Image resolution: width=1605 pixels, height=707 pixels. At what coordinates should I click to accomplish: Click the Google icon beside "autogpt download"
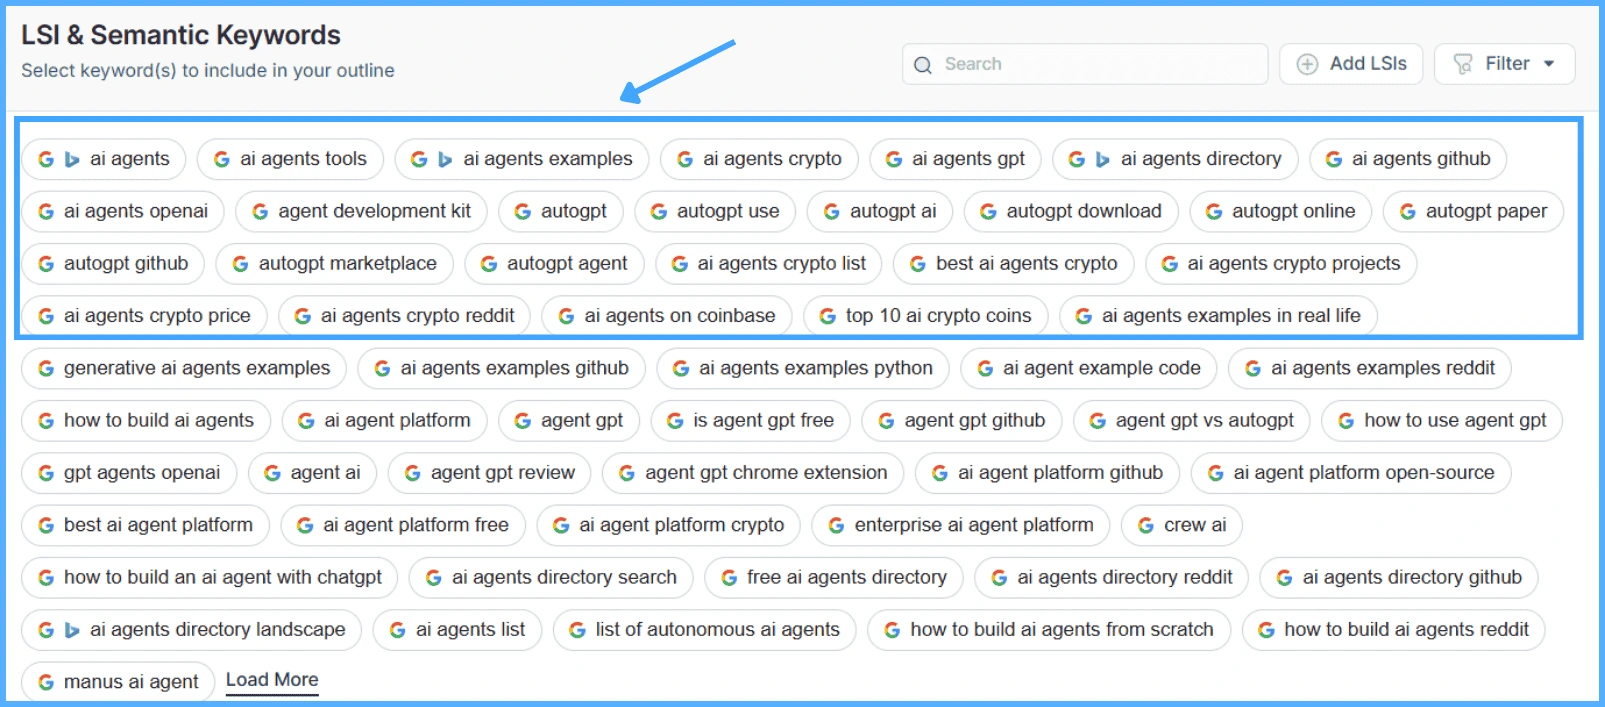pyautogui.click(x=987, y=211)
